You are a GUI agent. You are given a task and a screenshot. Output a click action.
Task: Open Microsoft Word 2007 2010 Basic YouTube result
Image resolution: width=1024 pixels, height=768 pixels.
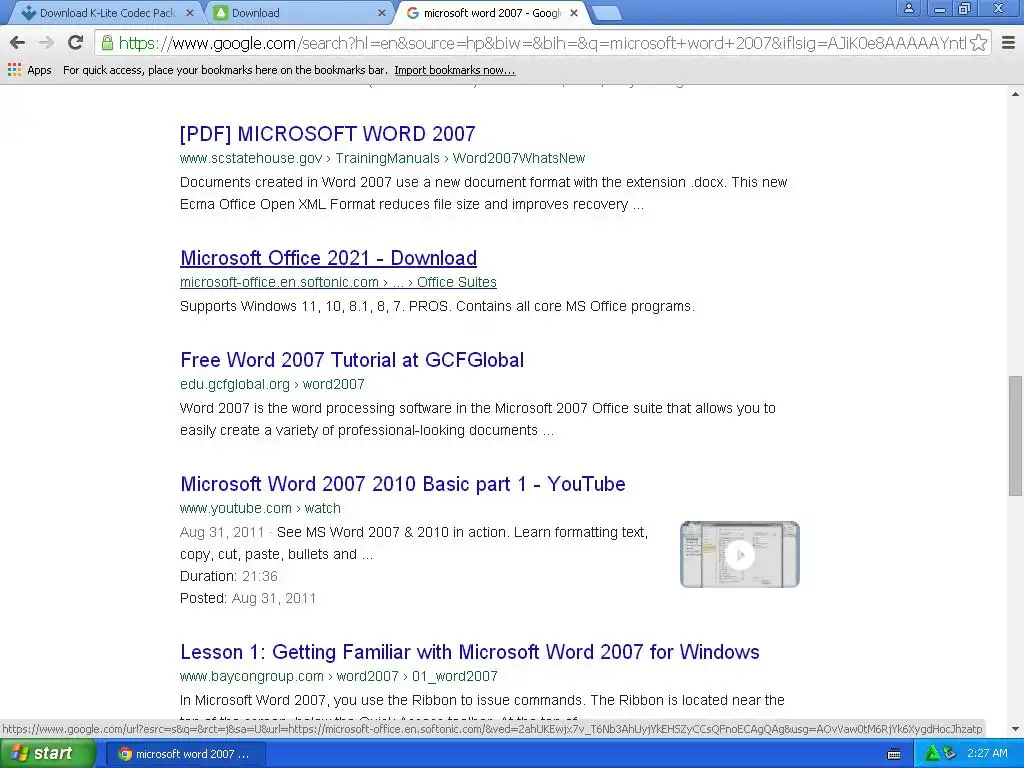click(x=403, y=484)
